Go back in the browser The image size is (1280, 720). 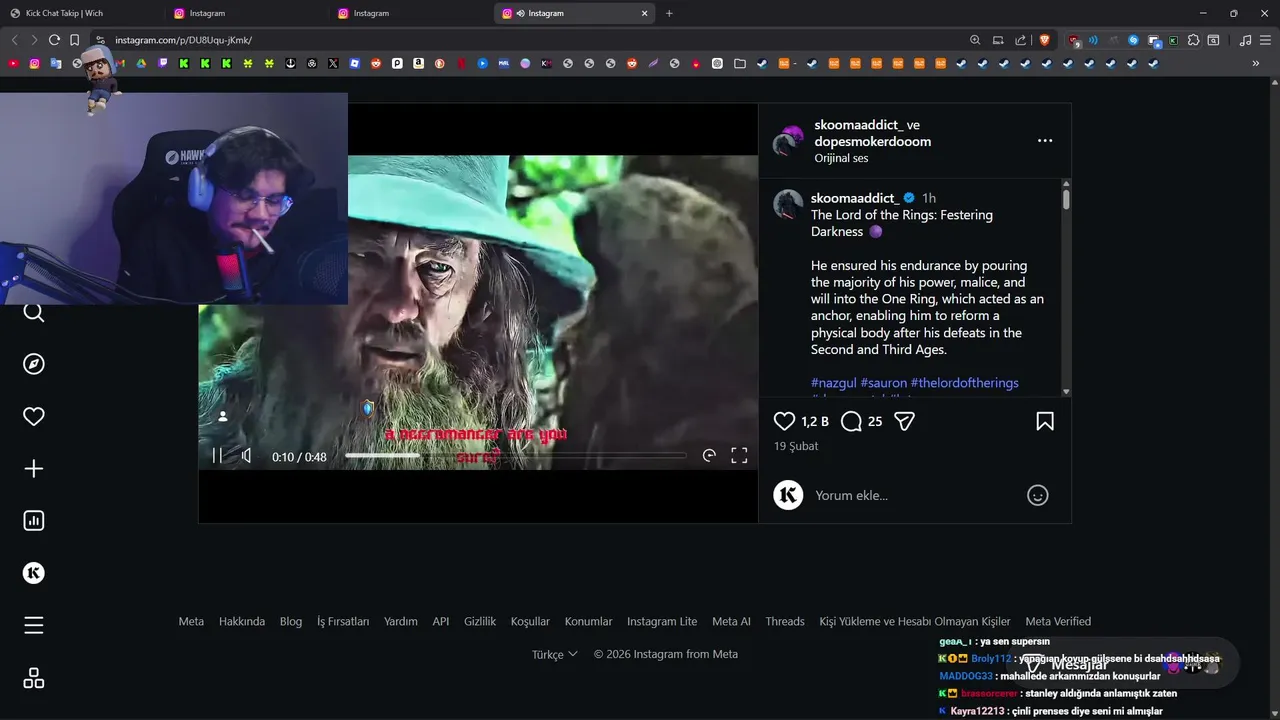pyautogui.click(x=14, y=40)
